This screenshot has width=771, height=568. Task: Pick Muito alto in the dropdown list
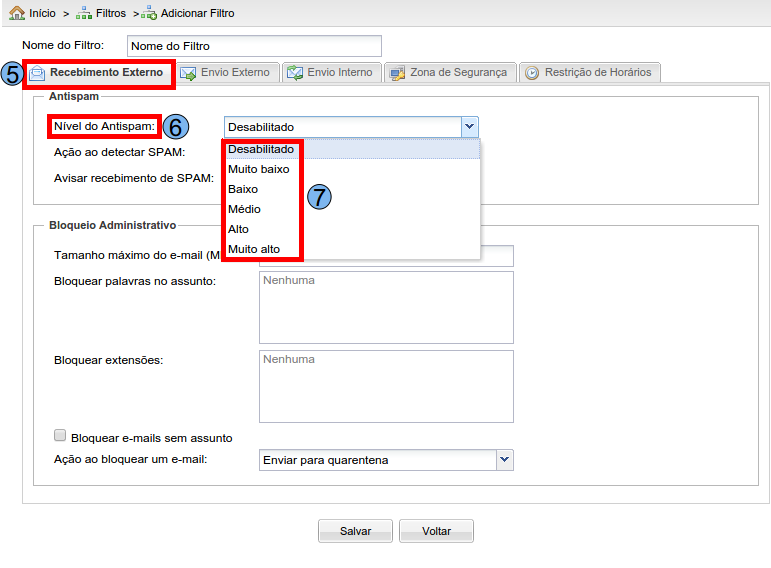[x=254, y=249]
